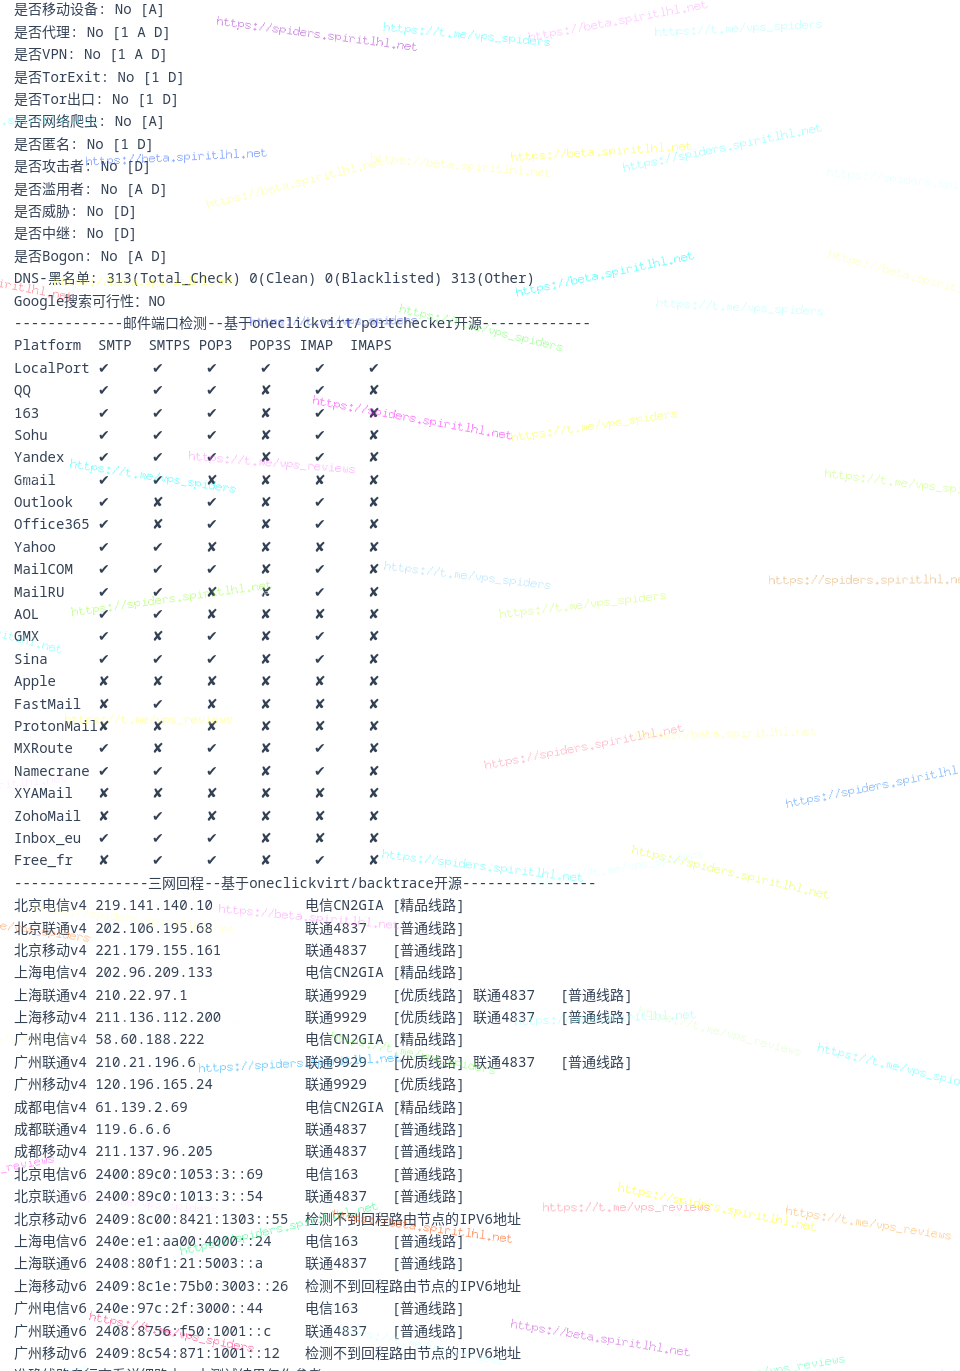Select the 'FastMail' row label
This screenshot has width=960, height=1371.
point(48,704)
